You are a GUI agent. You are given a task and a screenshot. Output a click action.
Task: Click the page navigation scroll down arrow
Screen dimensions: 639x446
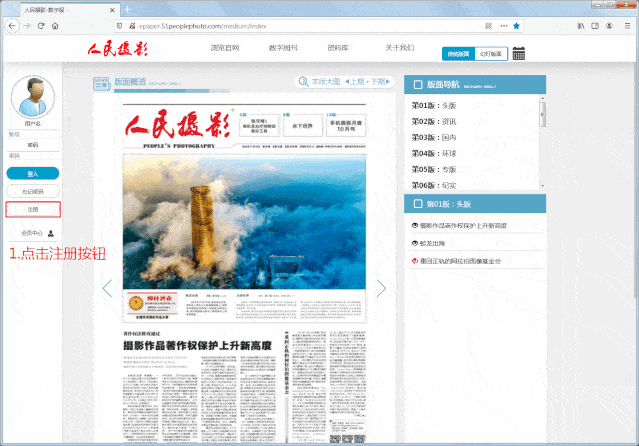click(x=542, y=186)
